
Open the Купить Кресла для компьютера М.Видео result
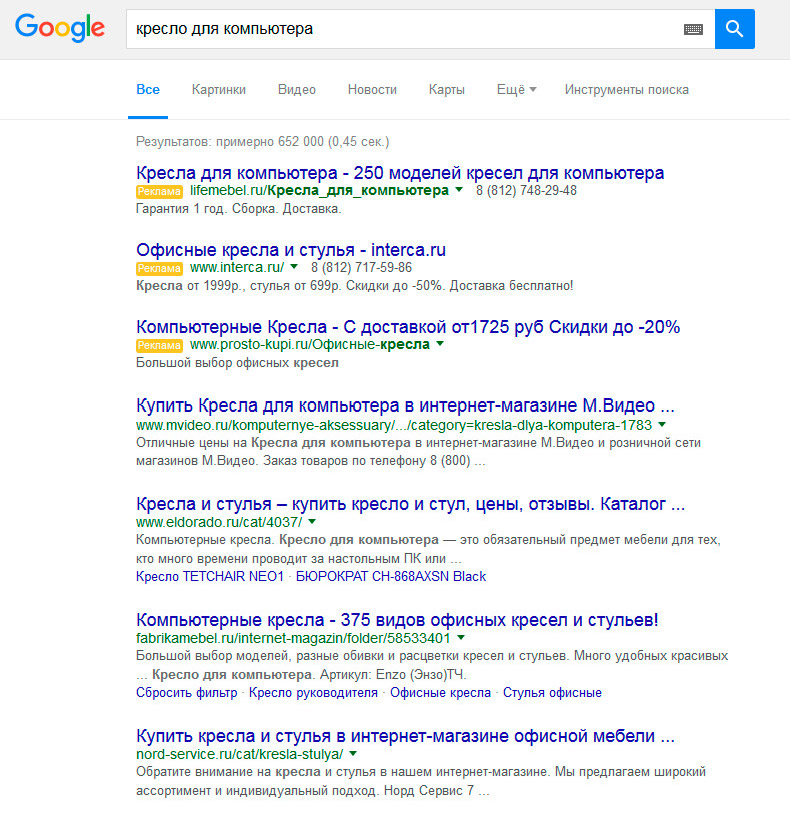pos(405,405)
